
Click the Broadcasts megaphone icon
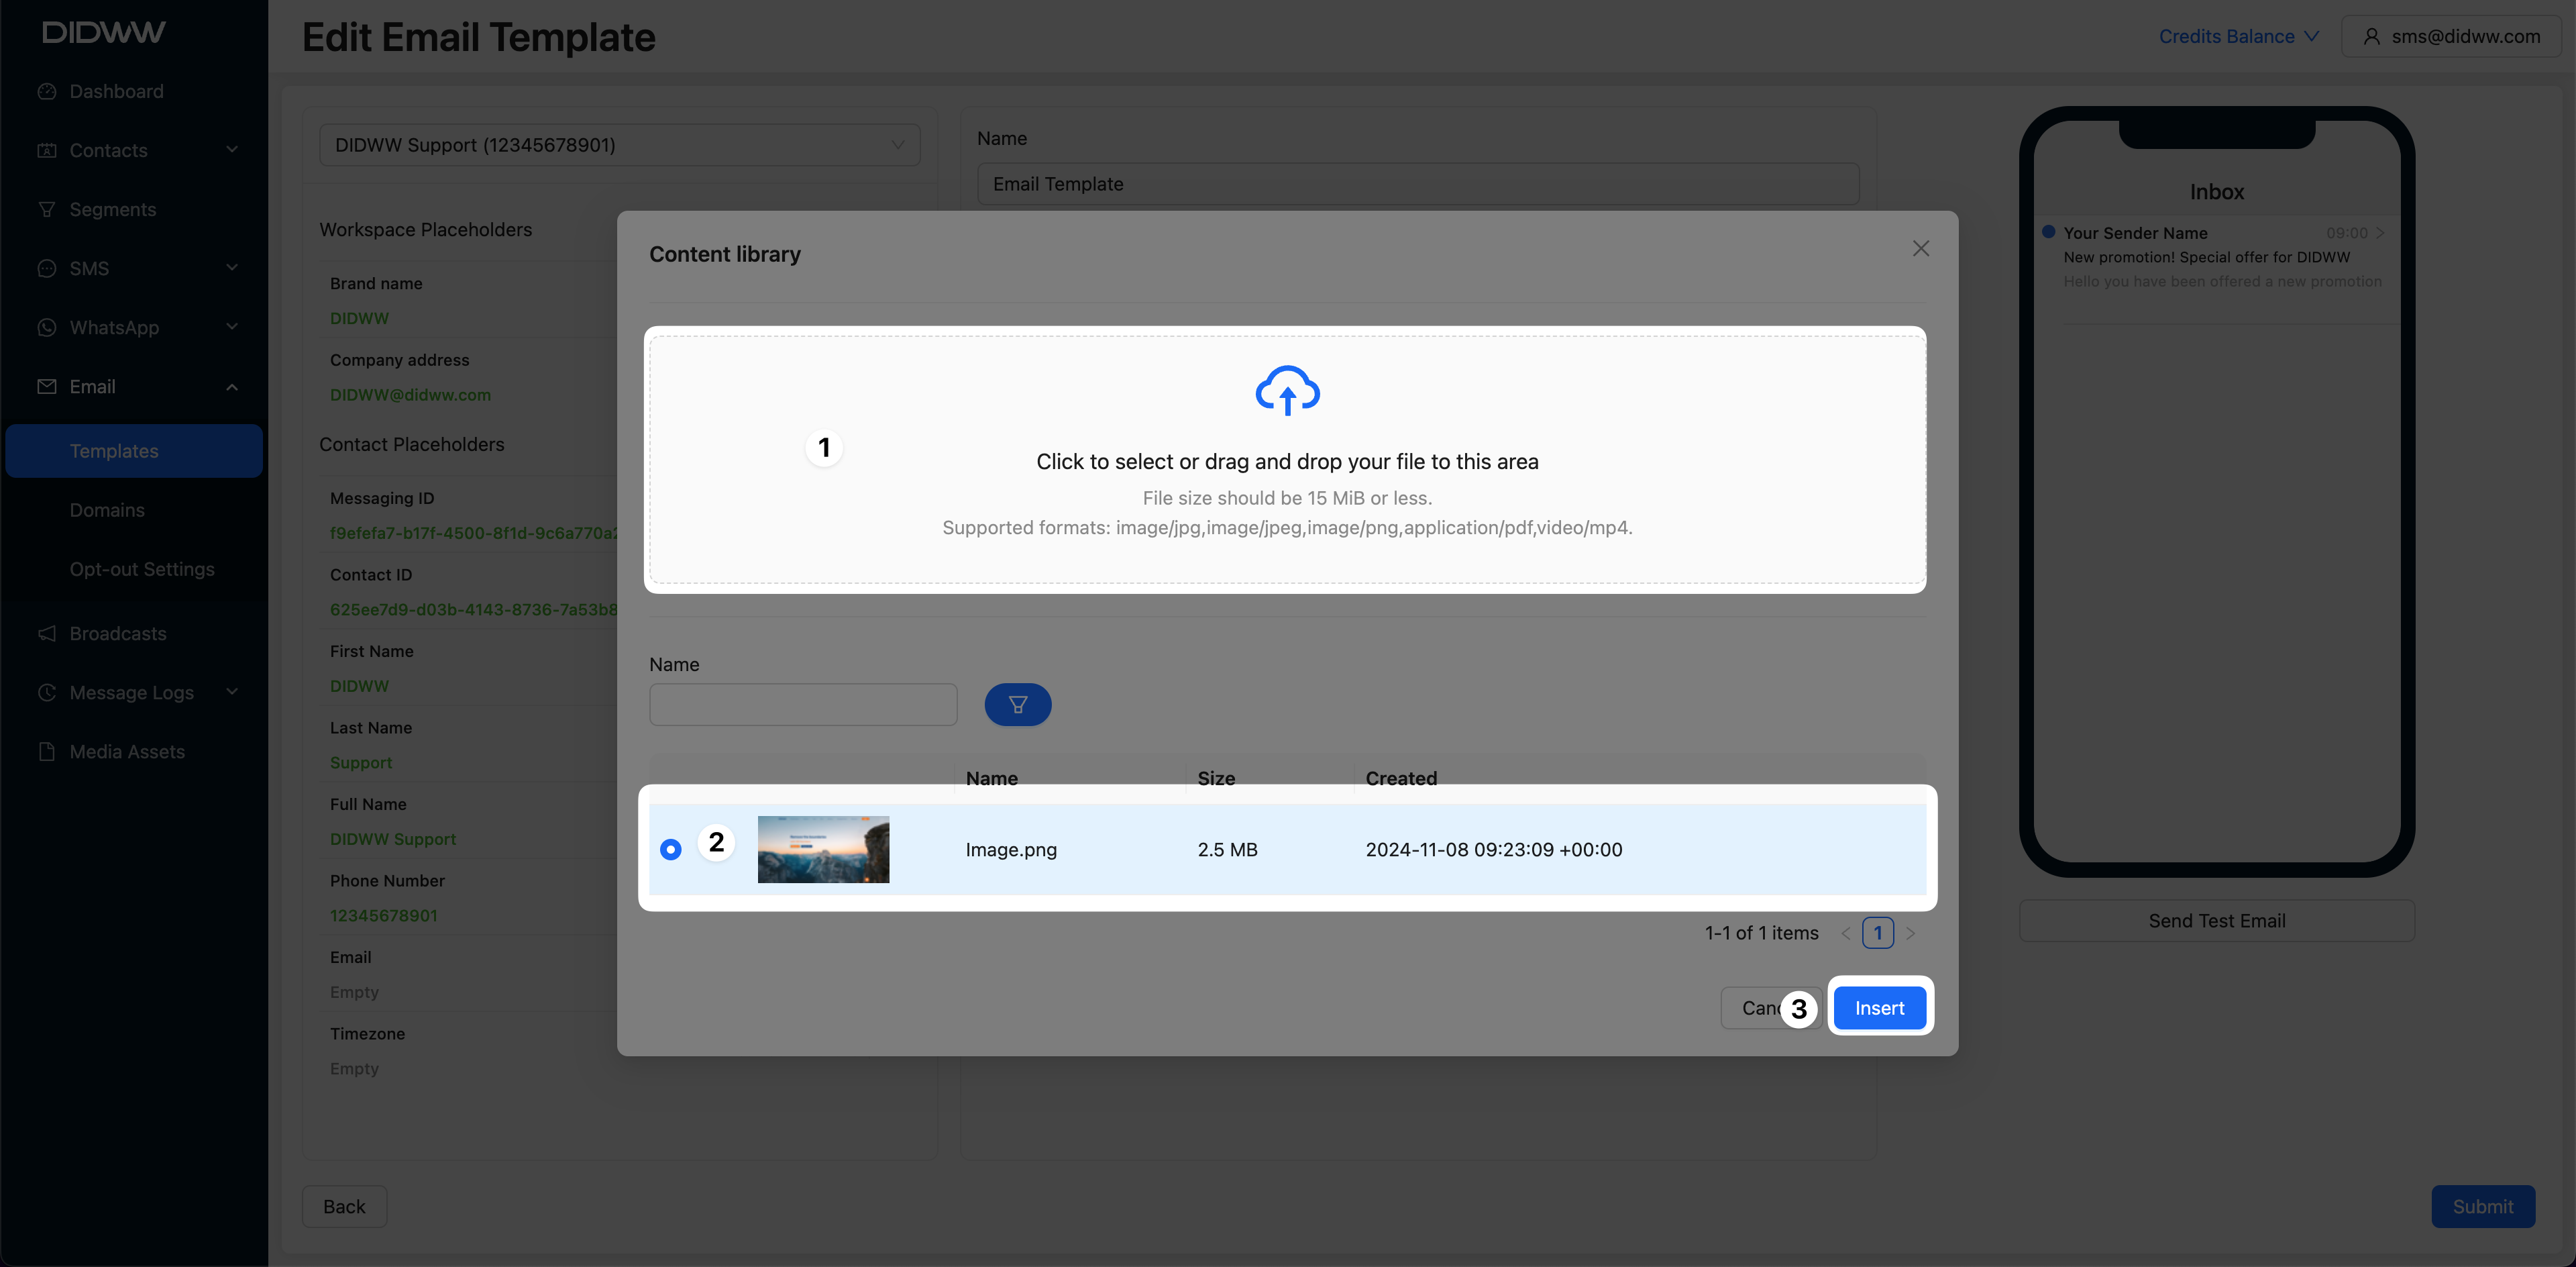click(47, 634)
